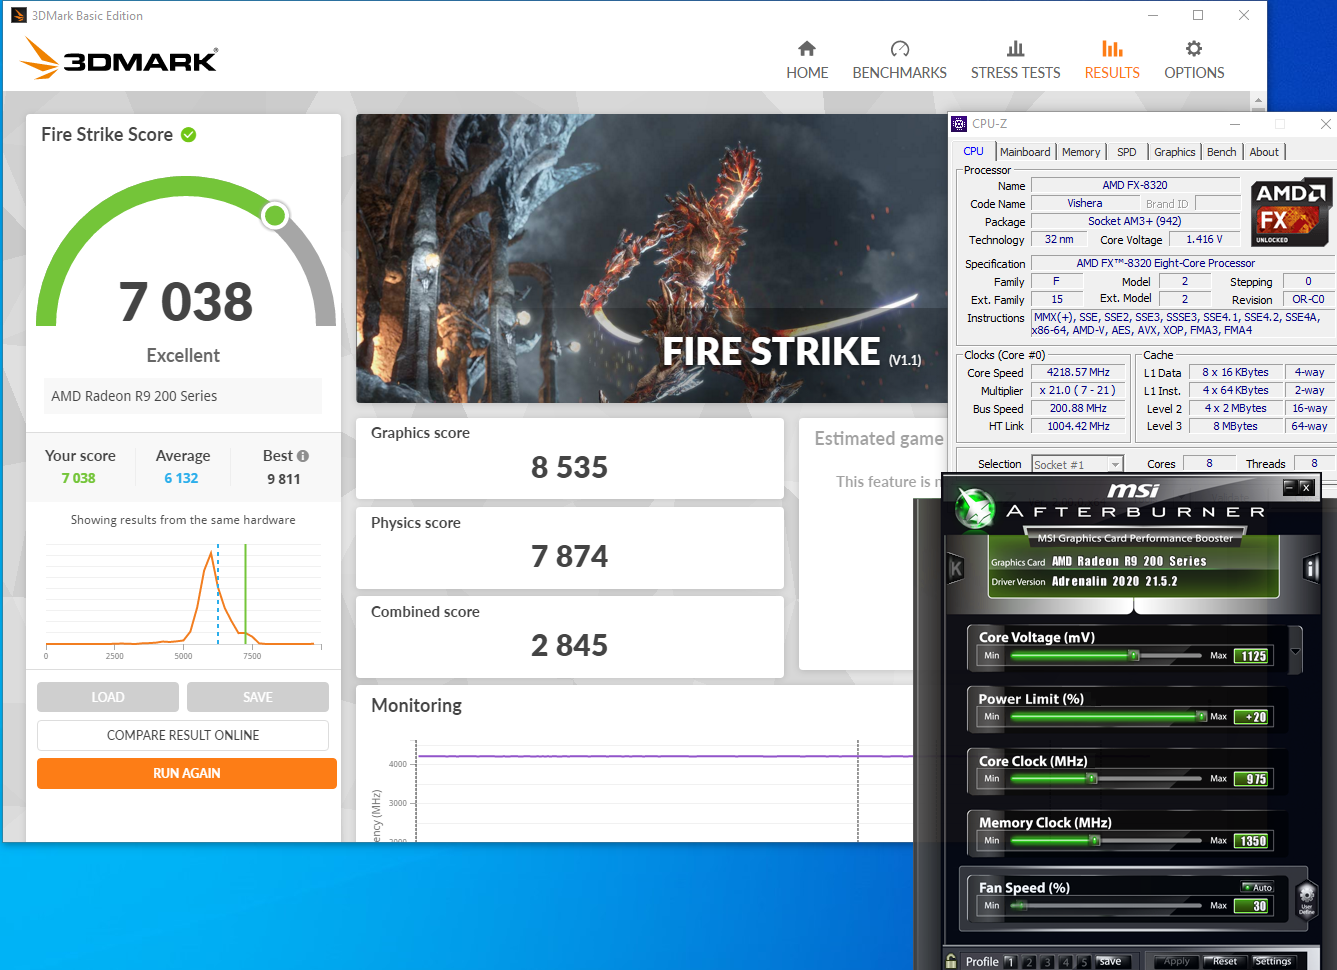Switch to the SPD tab in CPU-Z

(x=1127, y=152)
